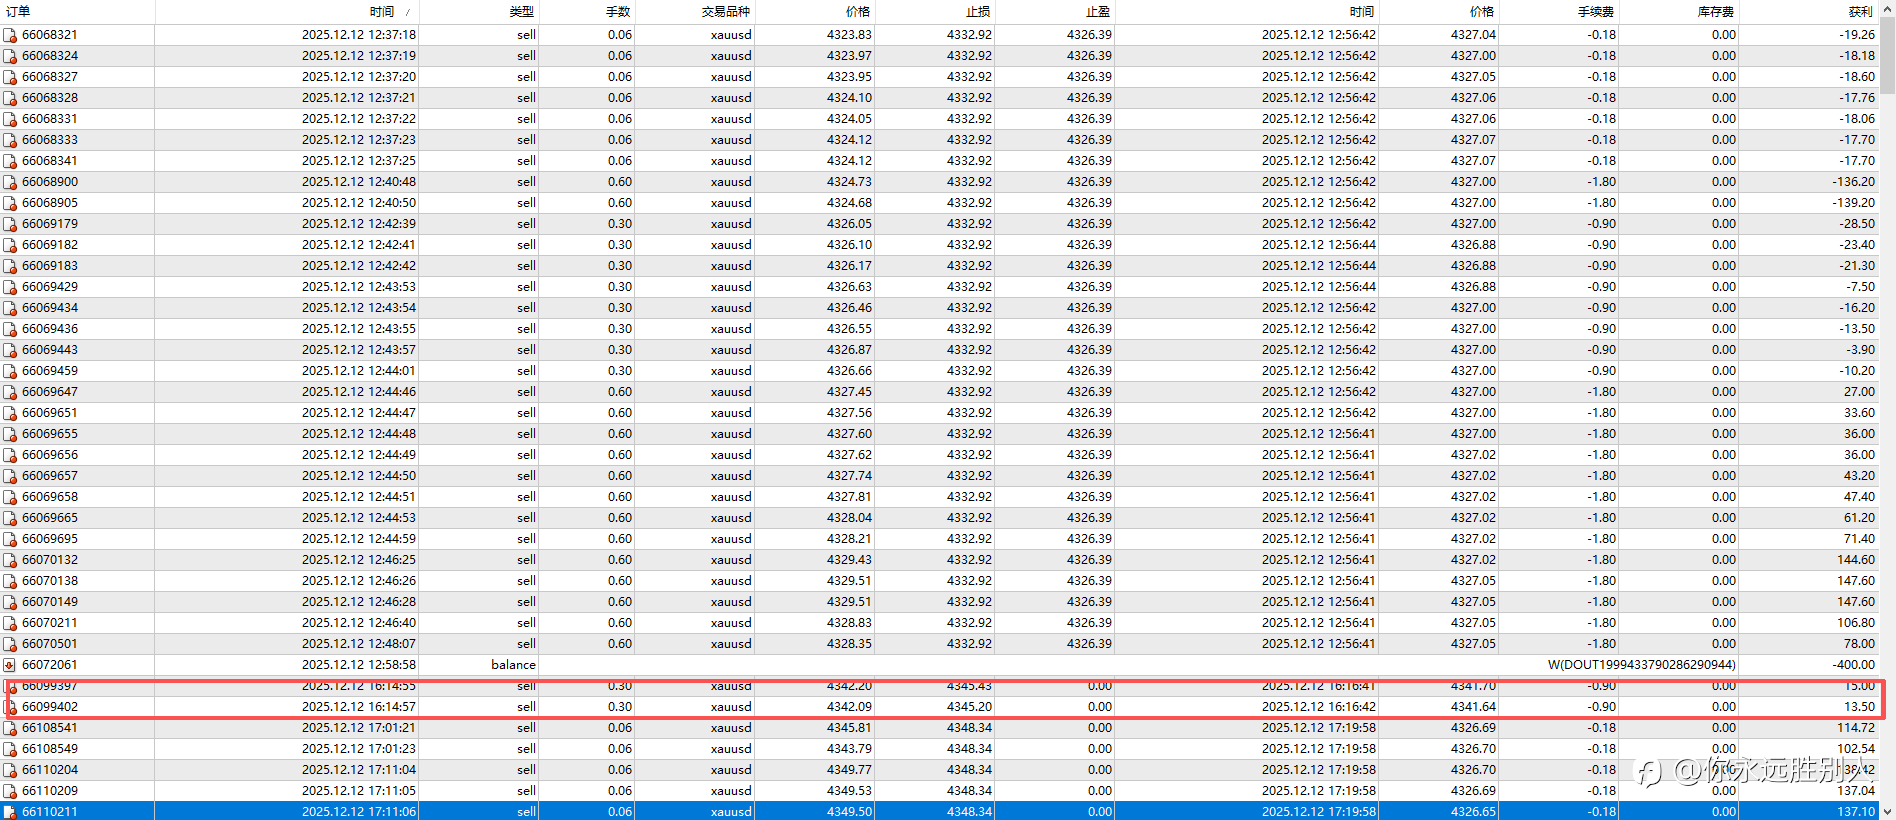Select order number 66069459
1896x820 pixels.
point(50,371)
